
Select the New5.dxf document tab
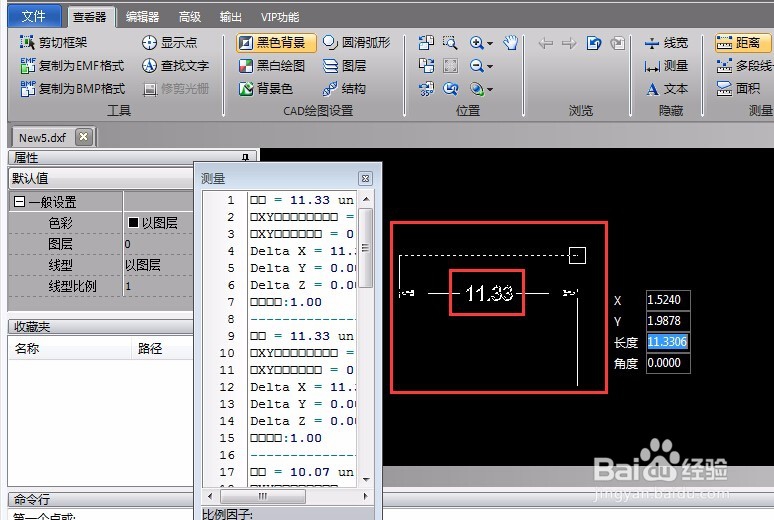[x=42, y=137]
